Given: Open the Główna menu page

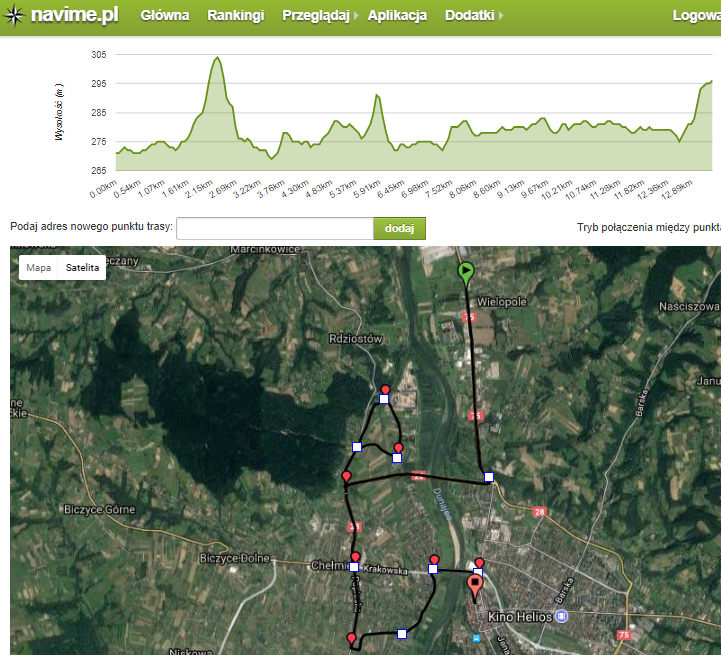Looking at the screenshot, I should point(164,16).
